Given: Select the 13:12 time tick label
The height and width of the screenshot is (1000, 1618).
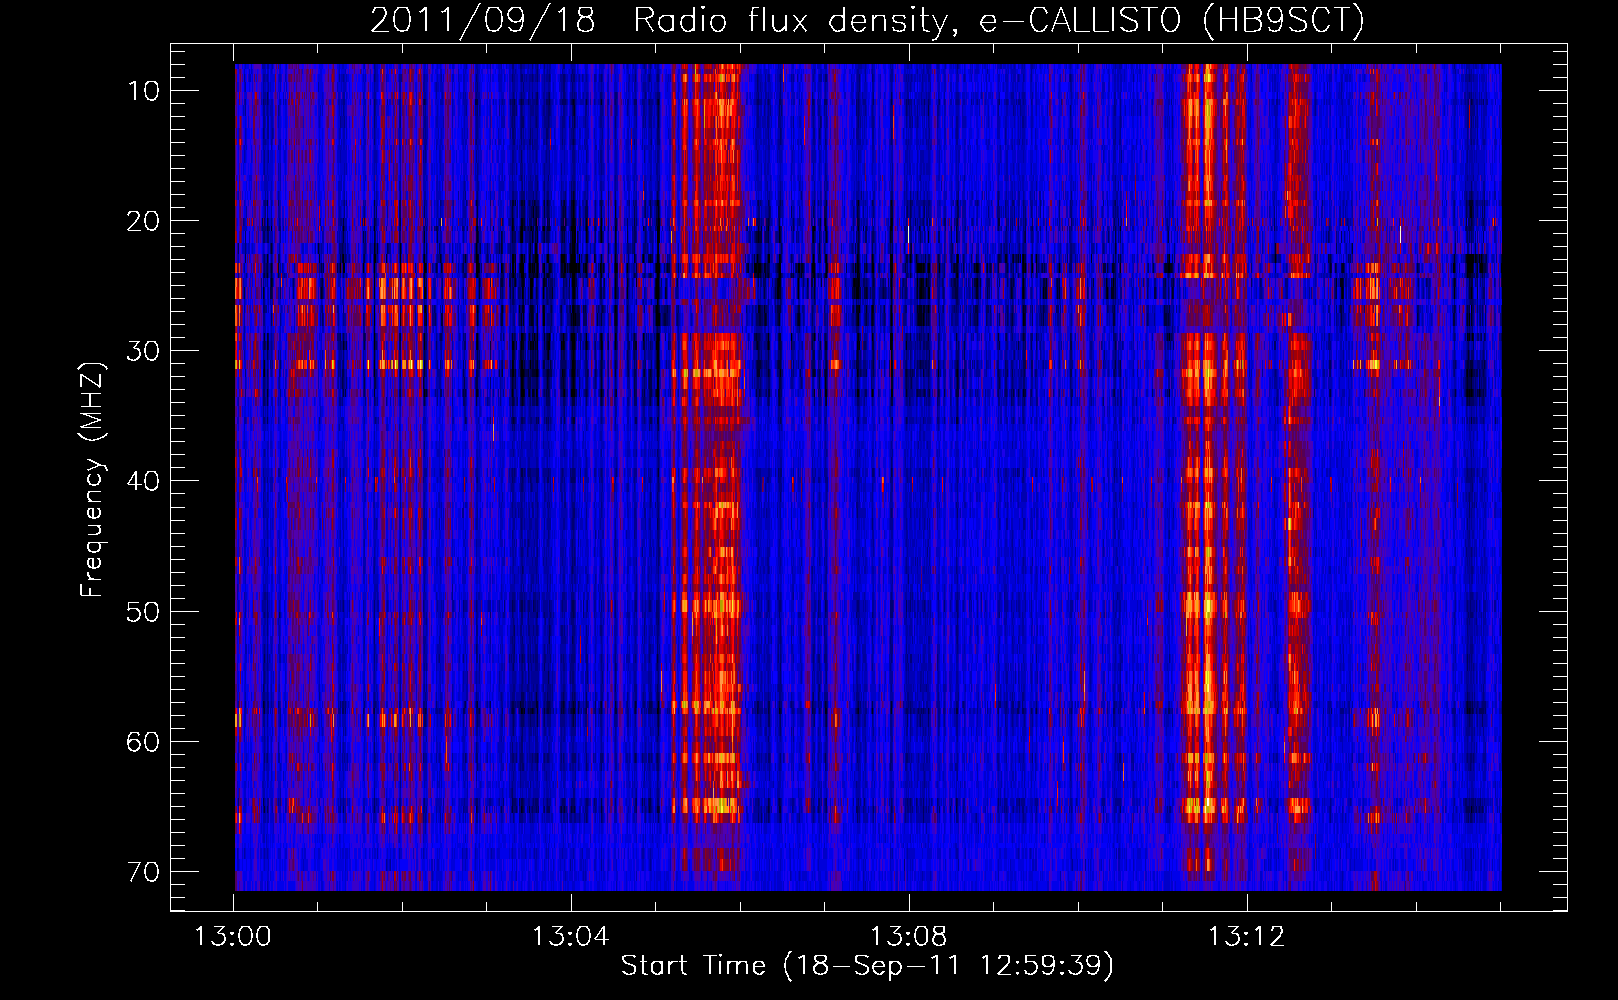Looking at the screenshot, I should [x=1246, y=937].
